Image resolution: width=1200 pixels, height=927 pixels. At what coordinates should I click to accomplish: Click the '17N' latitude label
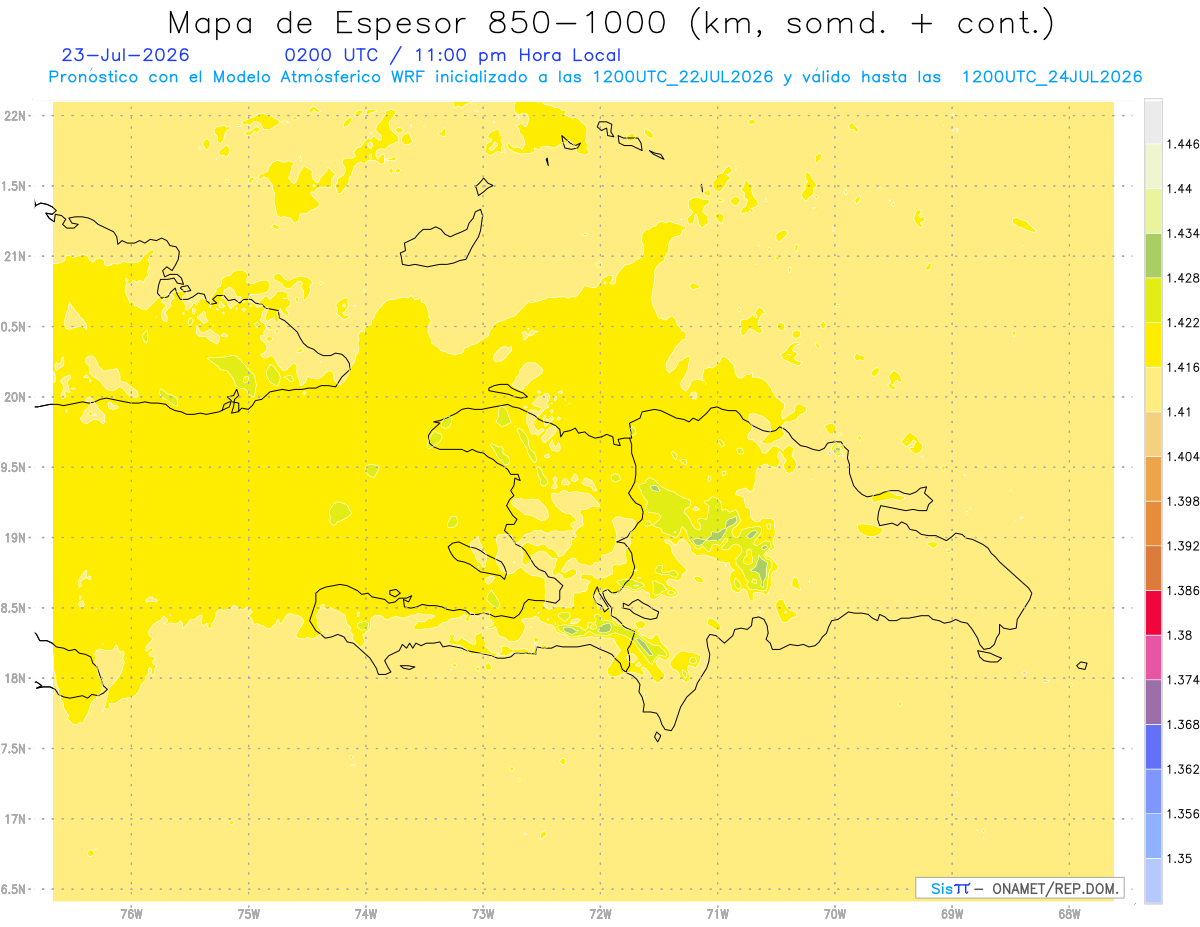pos(16,819)
